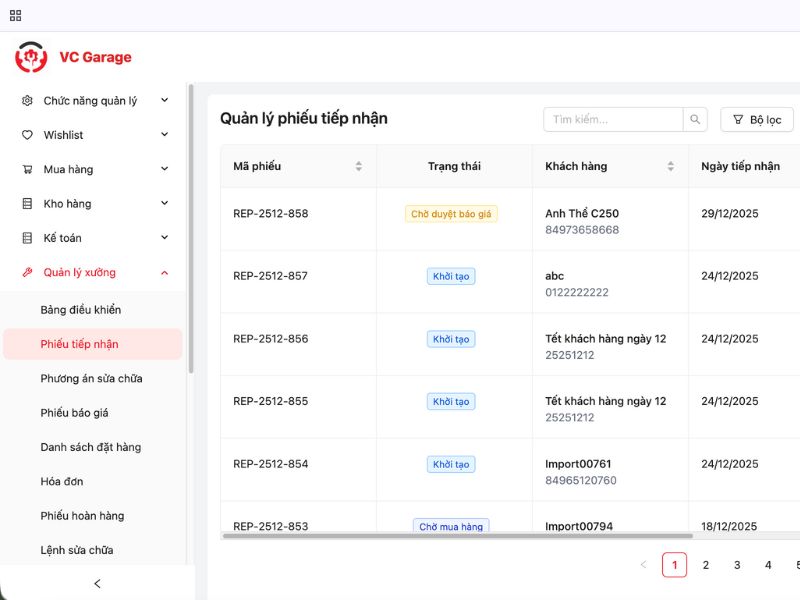Click the grid apps icon at top-left
The width and height of the screenshot is (800, 600).
tap(15, 15)
